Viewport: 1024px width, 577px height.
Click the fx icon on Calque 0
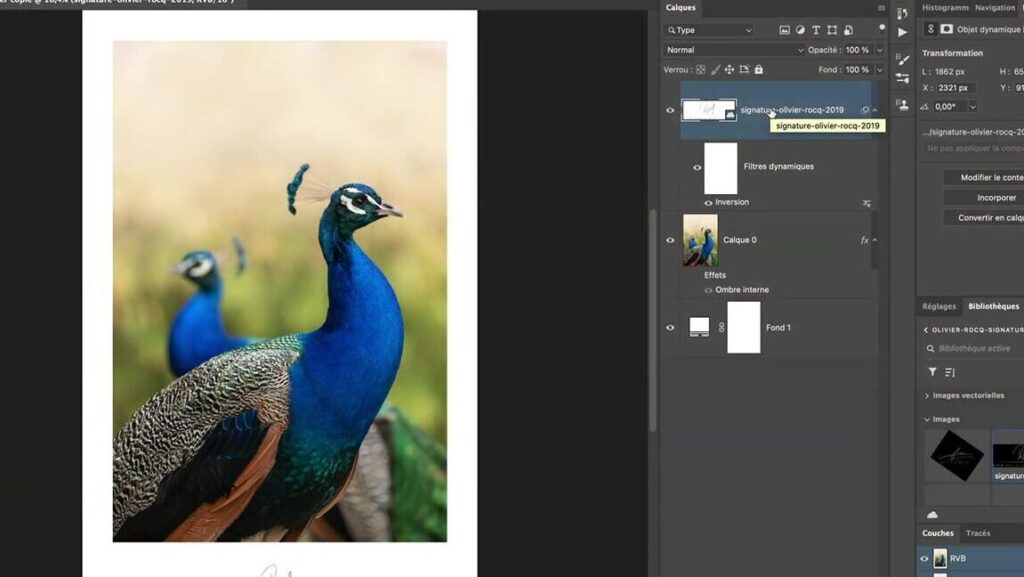coord(864,240)
